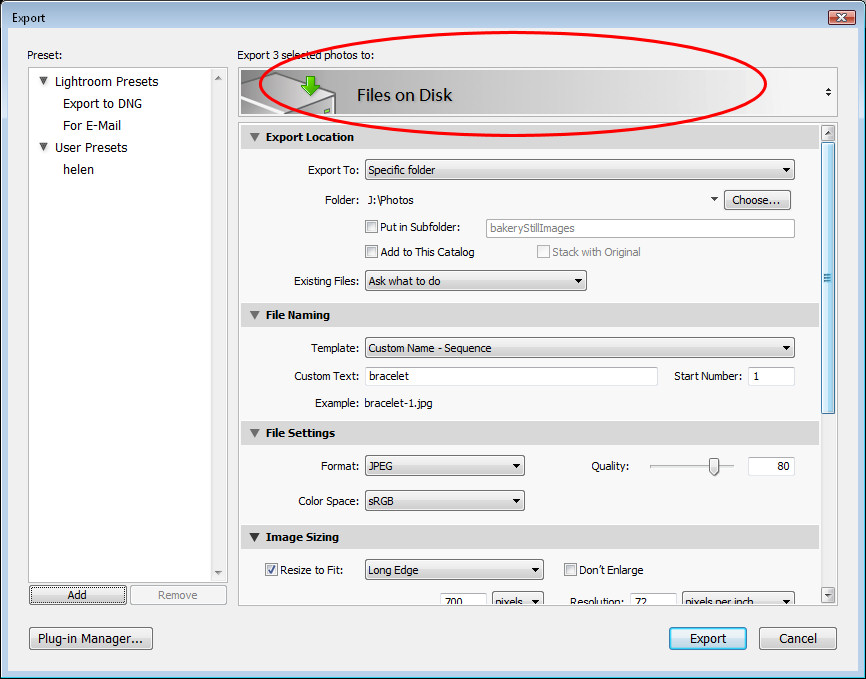Click the settings panel scrollbar thumb
This screenshot has height=679, width=866.
tap(828, 277)
